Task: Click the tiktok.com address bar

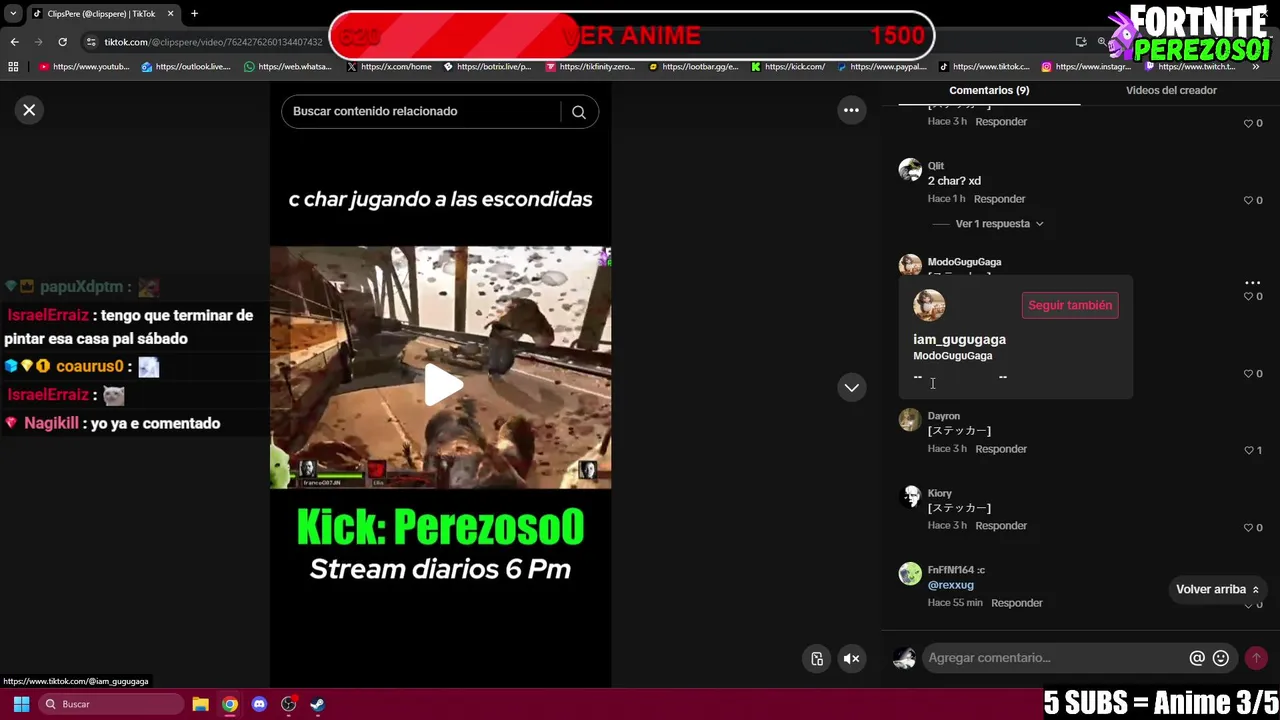Action: pos(213,42)
